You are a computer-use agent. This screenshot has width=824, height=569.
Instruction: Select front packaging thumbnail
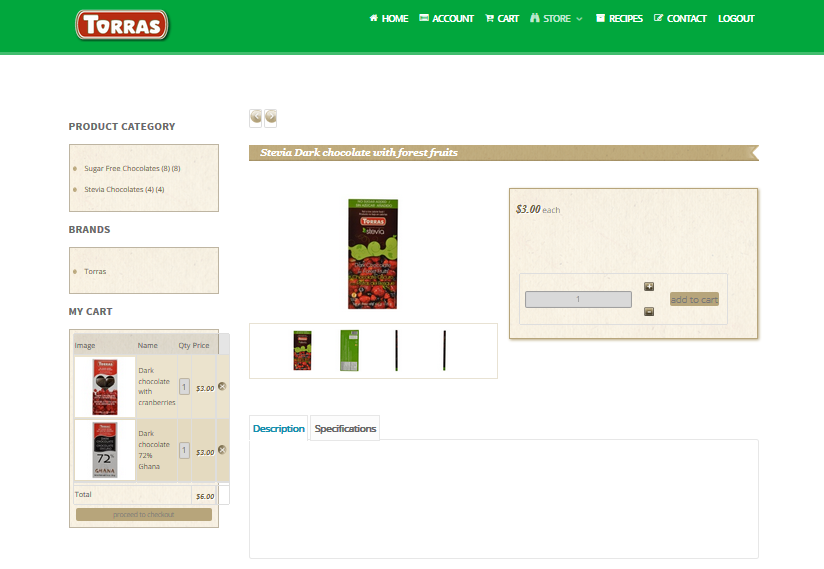(302, 350)
